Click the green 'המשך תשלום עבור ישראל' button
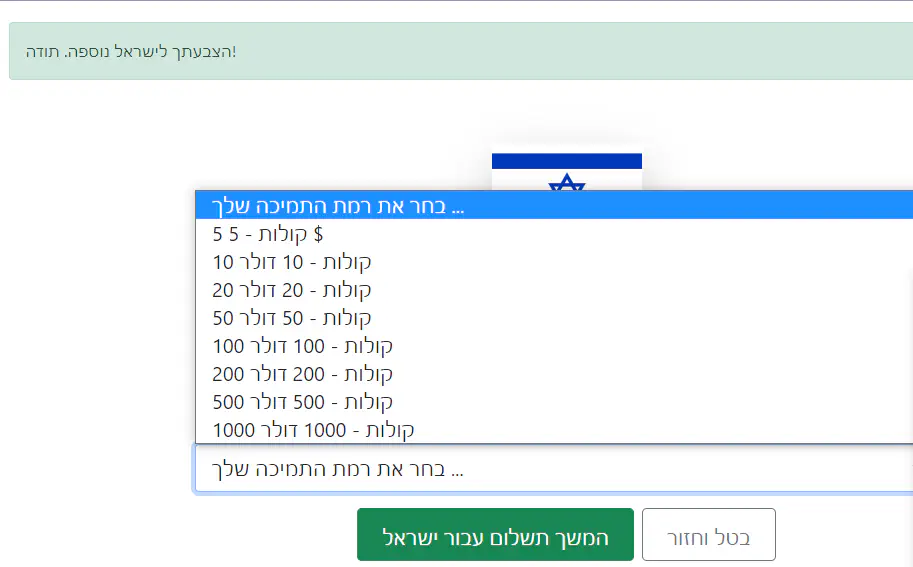Screen dimensions: 913x567 coord(495,535)
